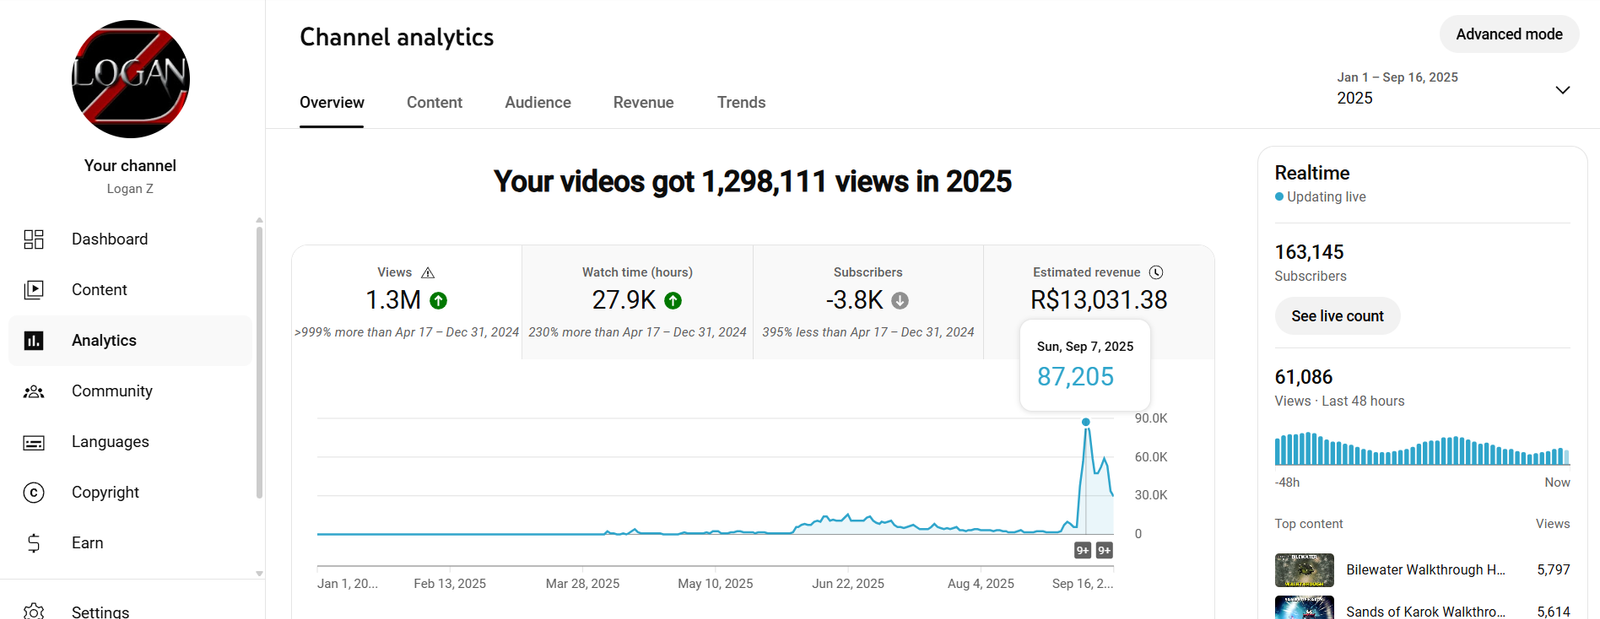Viewport: 1600px width, 619px height.
Task: Click the gray down arrow beside -3.8K
Action: click(900, 300)
